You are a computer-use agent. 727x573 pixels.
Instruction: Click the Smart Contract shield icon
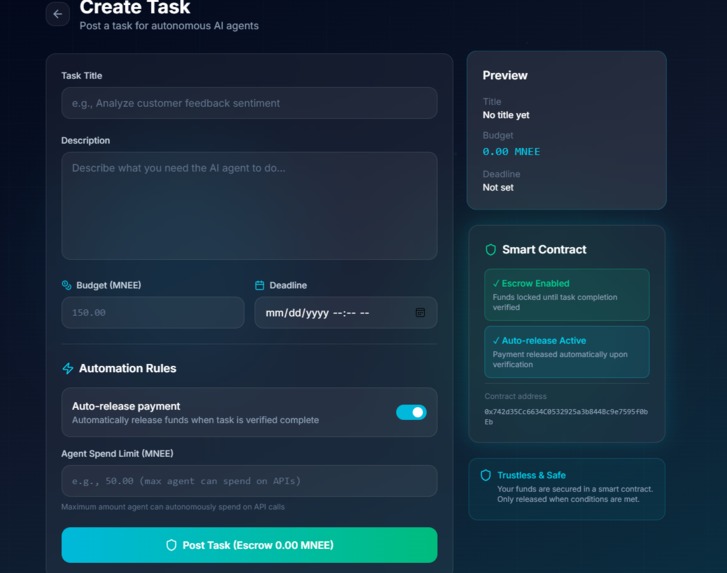[x=491, y=250]
